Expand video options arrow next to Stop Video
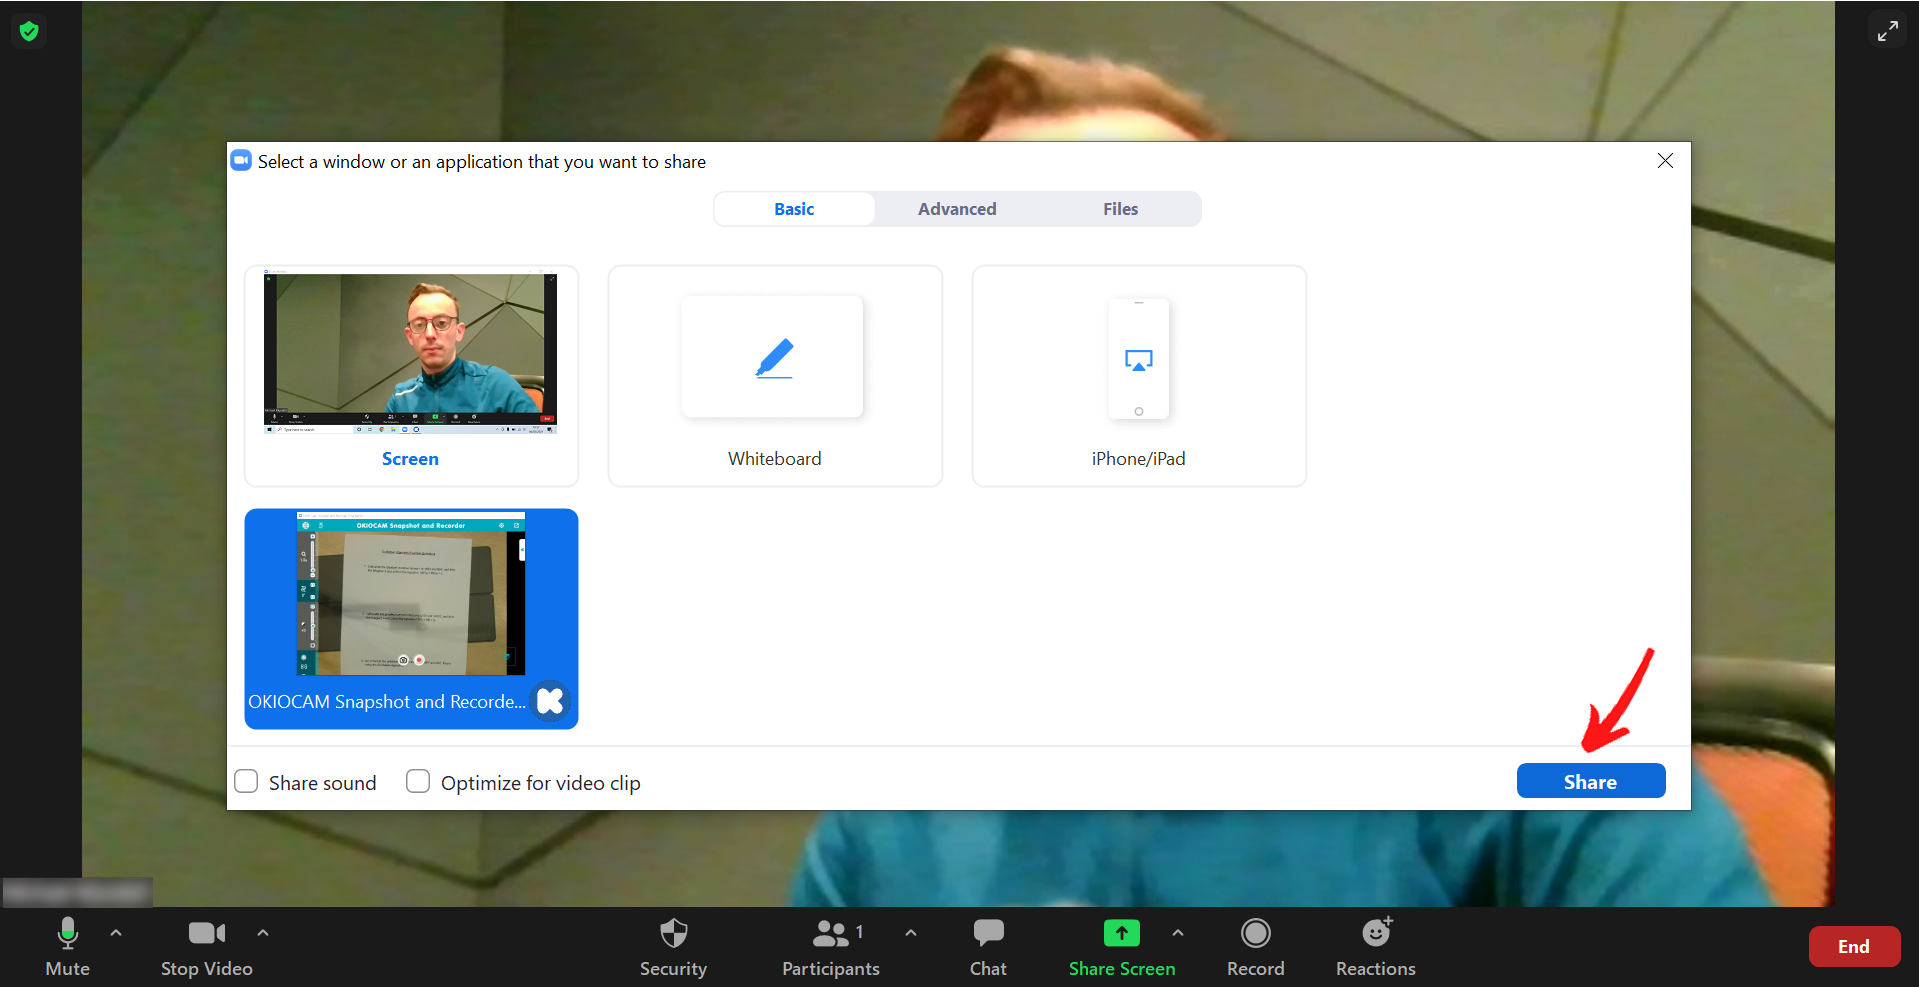The image size is (1919, 987). (263, 932)
